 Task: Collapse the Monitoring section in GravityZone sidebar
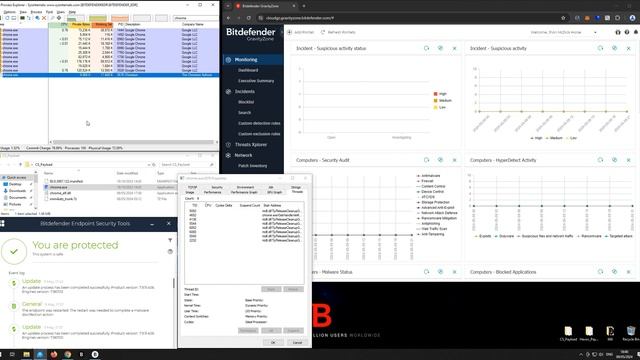pos(253,60)
